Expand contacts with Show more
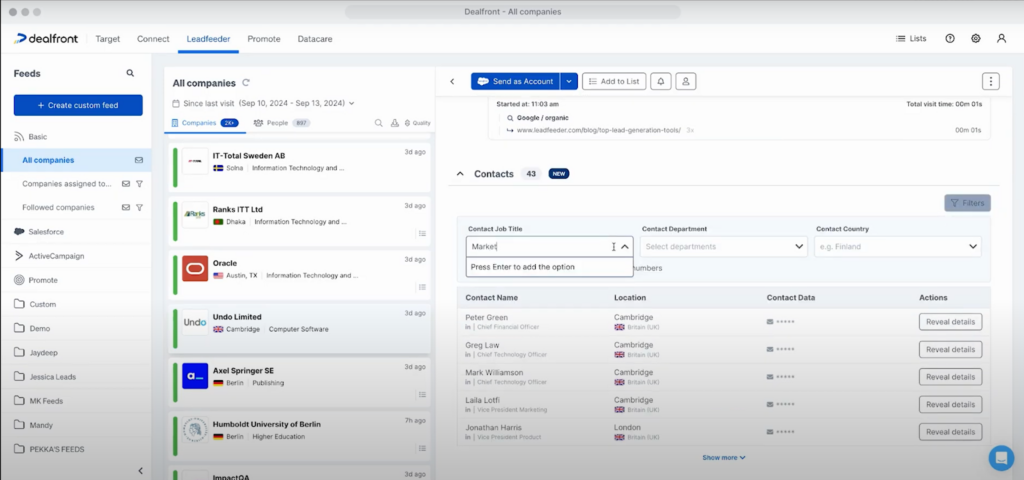 pos(724,458)
